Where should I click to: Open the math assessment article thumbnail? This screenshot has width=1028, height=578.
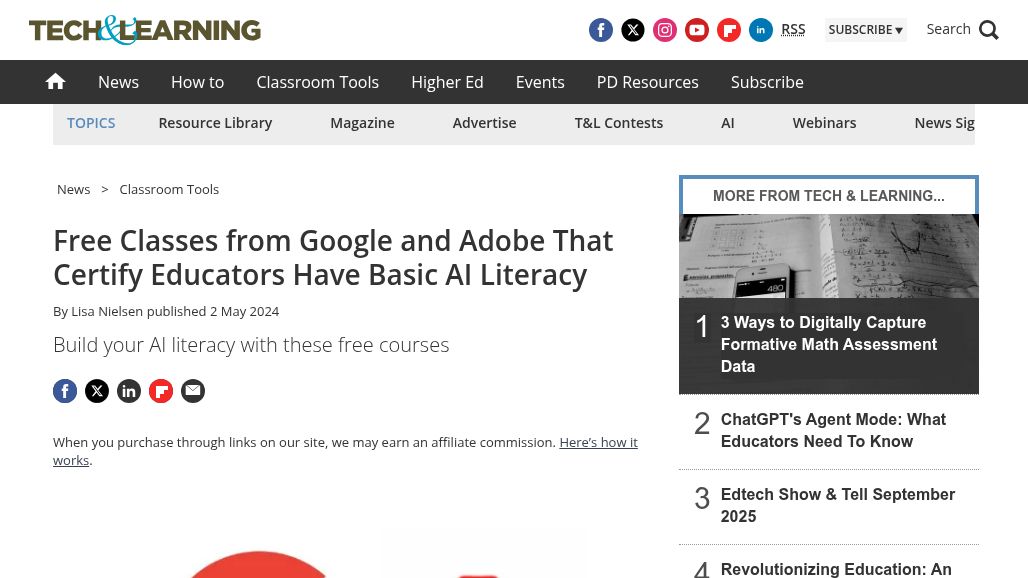pos(829,256)
